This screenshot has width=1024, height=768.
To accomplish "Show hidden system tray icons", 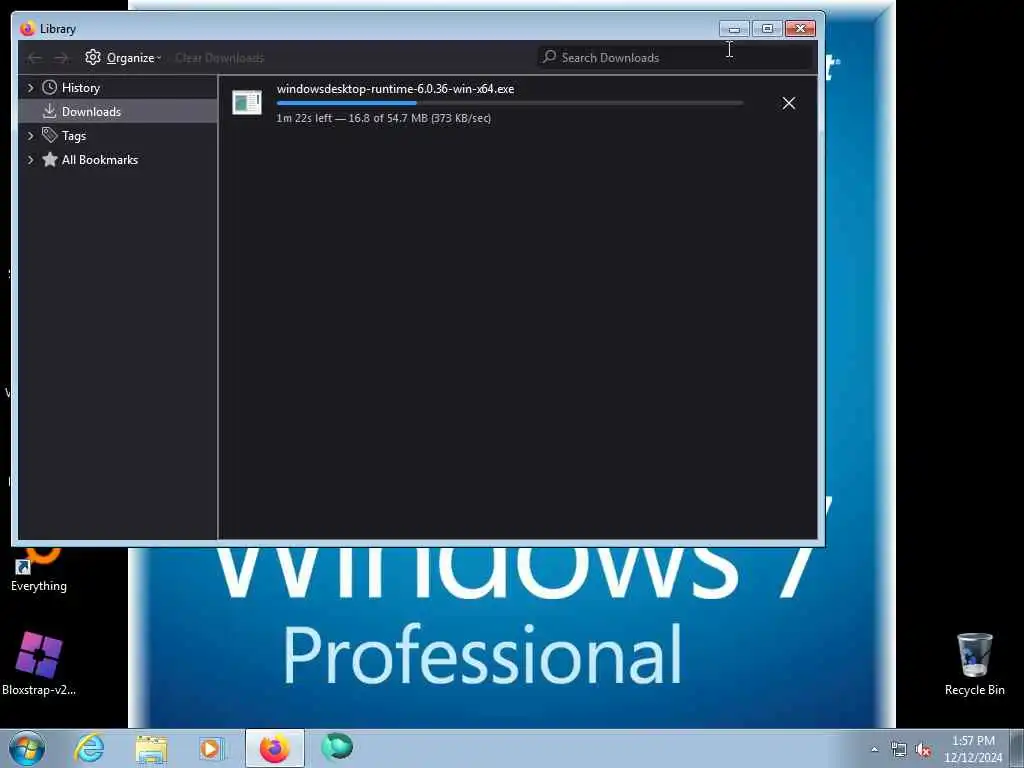I will pos(874,750).
